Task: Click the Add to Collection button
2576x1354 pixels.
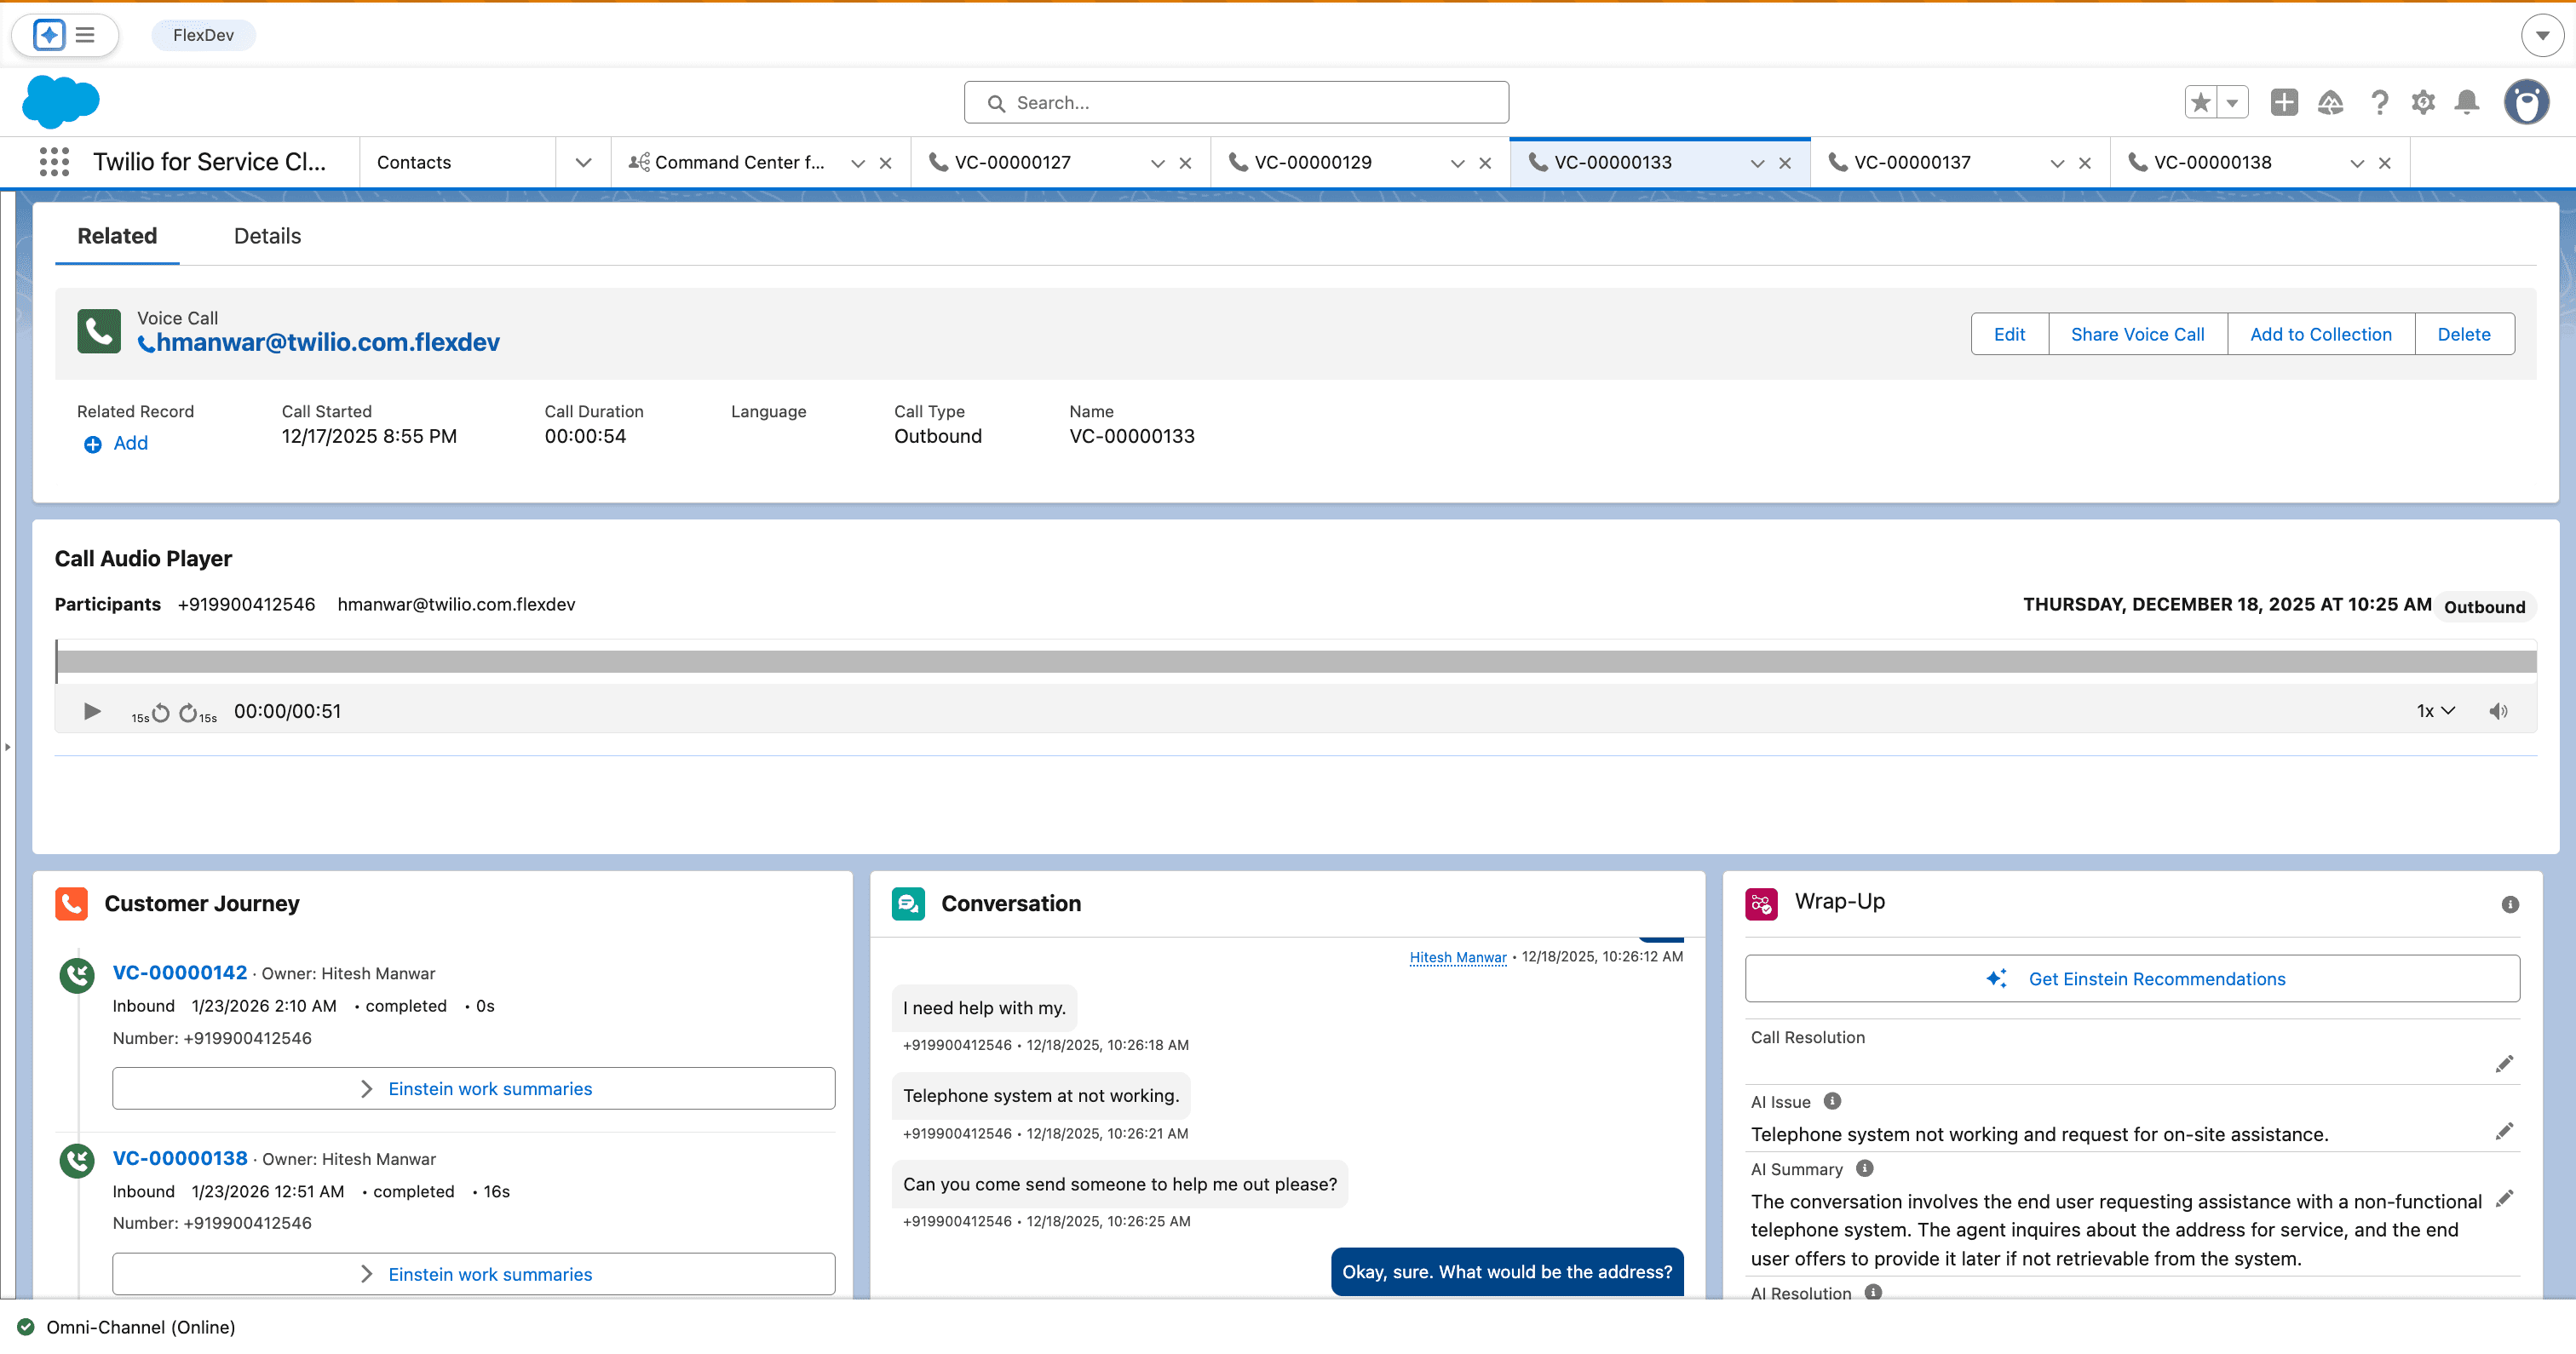Action: [2321, 334]
